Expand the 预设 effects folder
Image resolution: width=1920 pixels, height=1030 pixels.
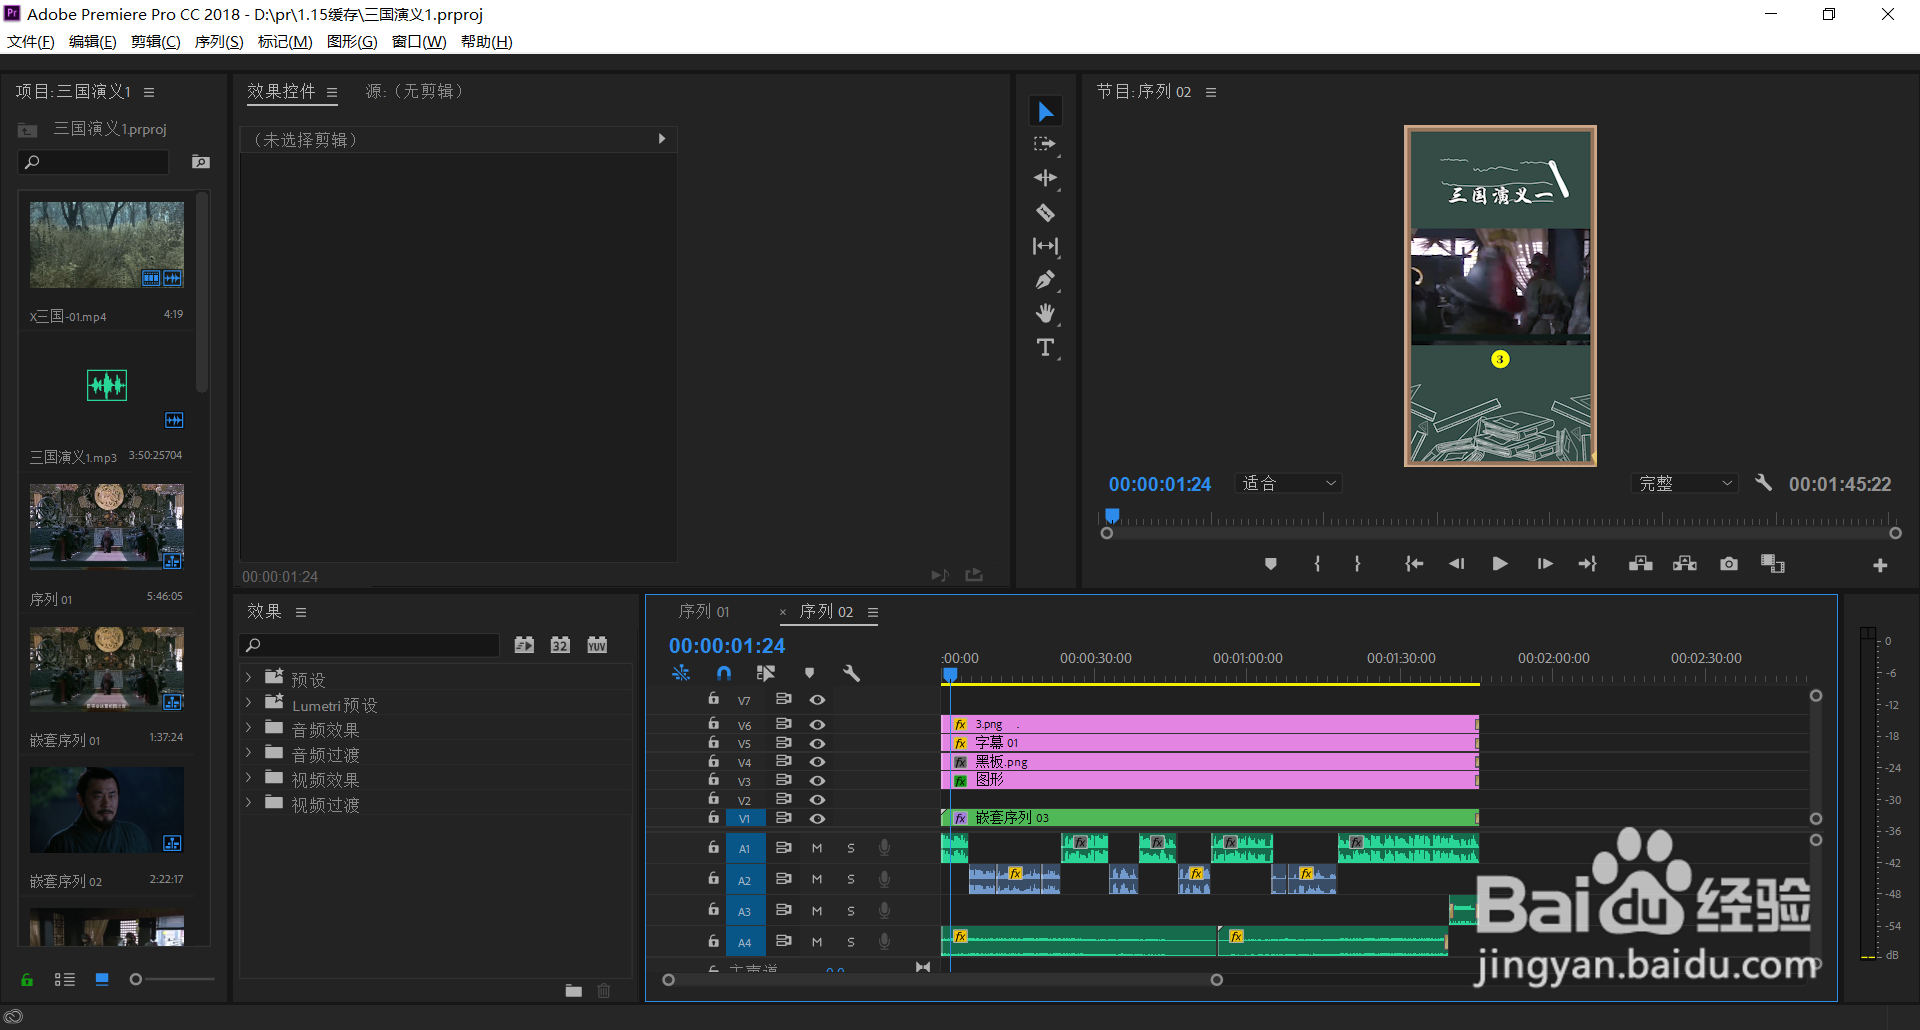tap(248, 678)
